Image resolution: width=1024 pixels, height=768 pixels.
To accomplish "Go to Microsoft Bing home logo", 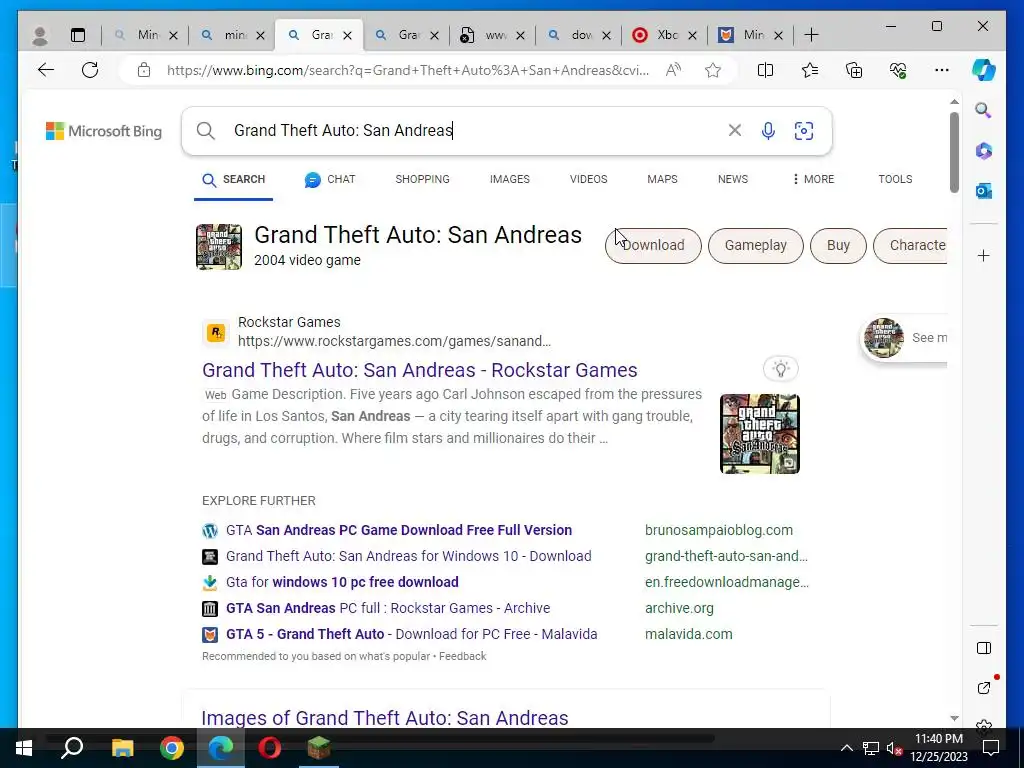I will click(104, 131).
